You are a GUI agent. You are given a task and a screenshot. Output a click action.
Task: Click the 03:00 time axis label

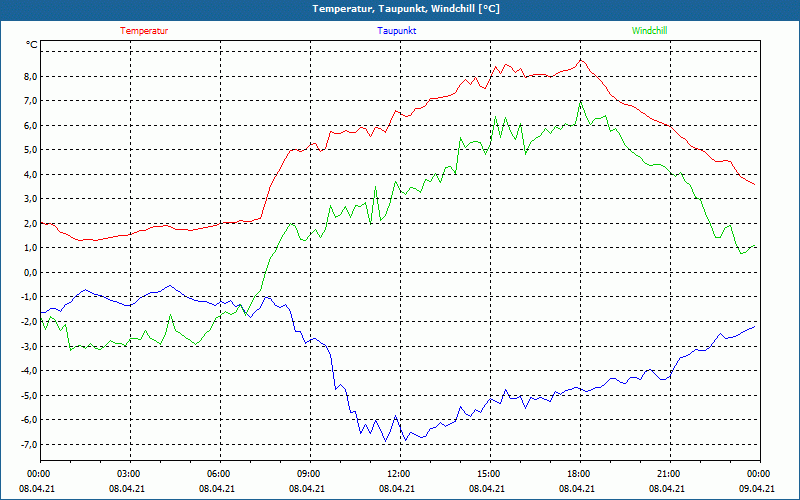pos(130,474)
